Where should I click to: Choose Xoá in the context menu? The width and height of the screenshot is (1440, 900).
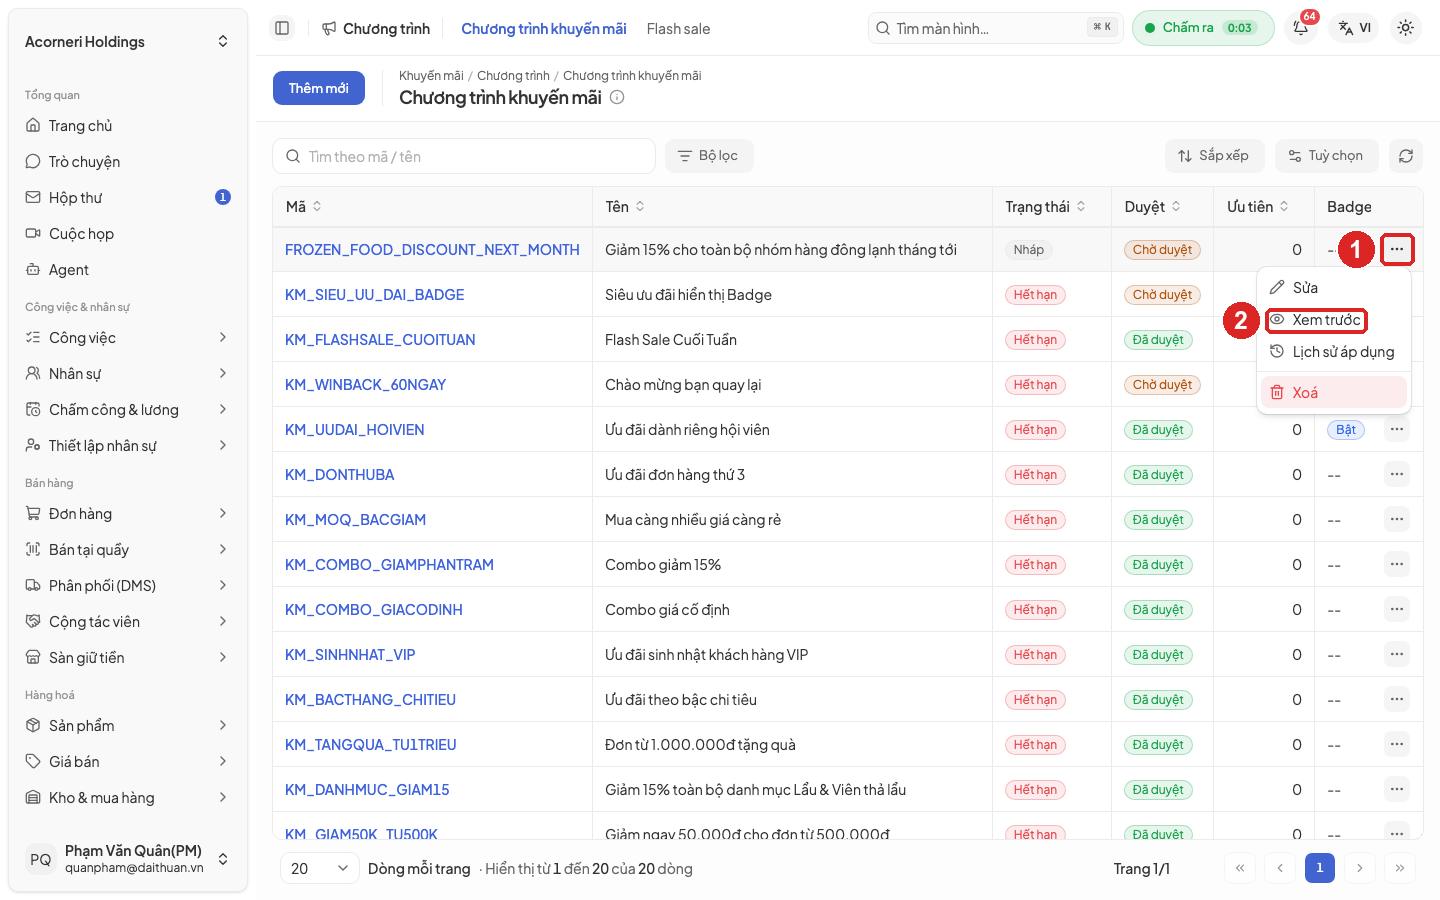pyautogui.click(x=1334, y=393)
